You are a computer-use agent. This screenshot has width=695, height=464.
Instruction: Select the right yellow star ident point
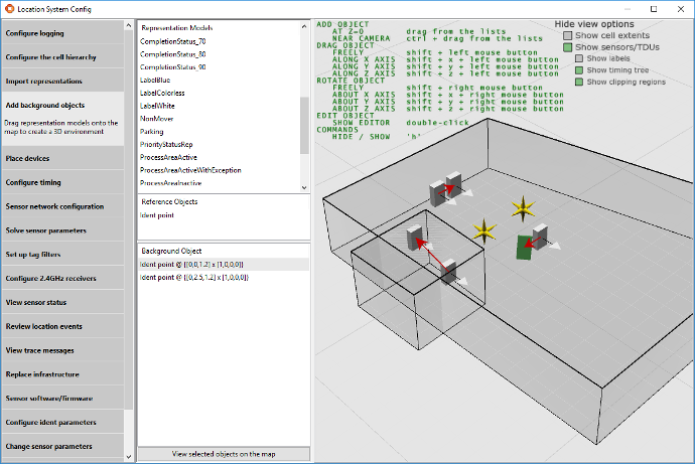pos(523,208)
